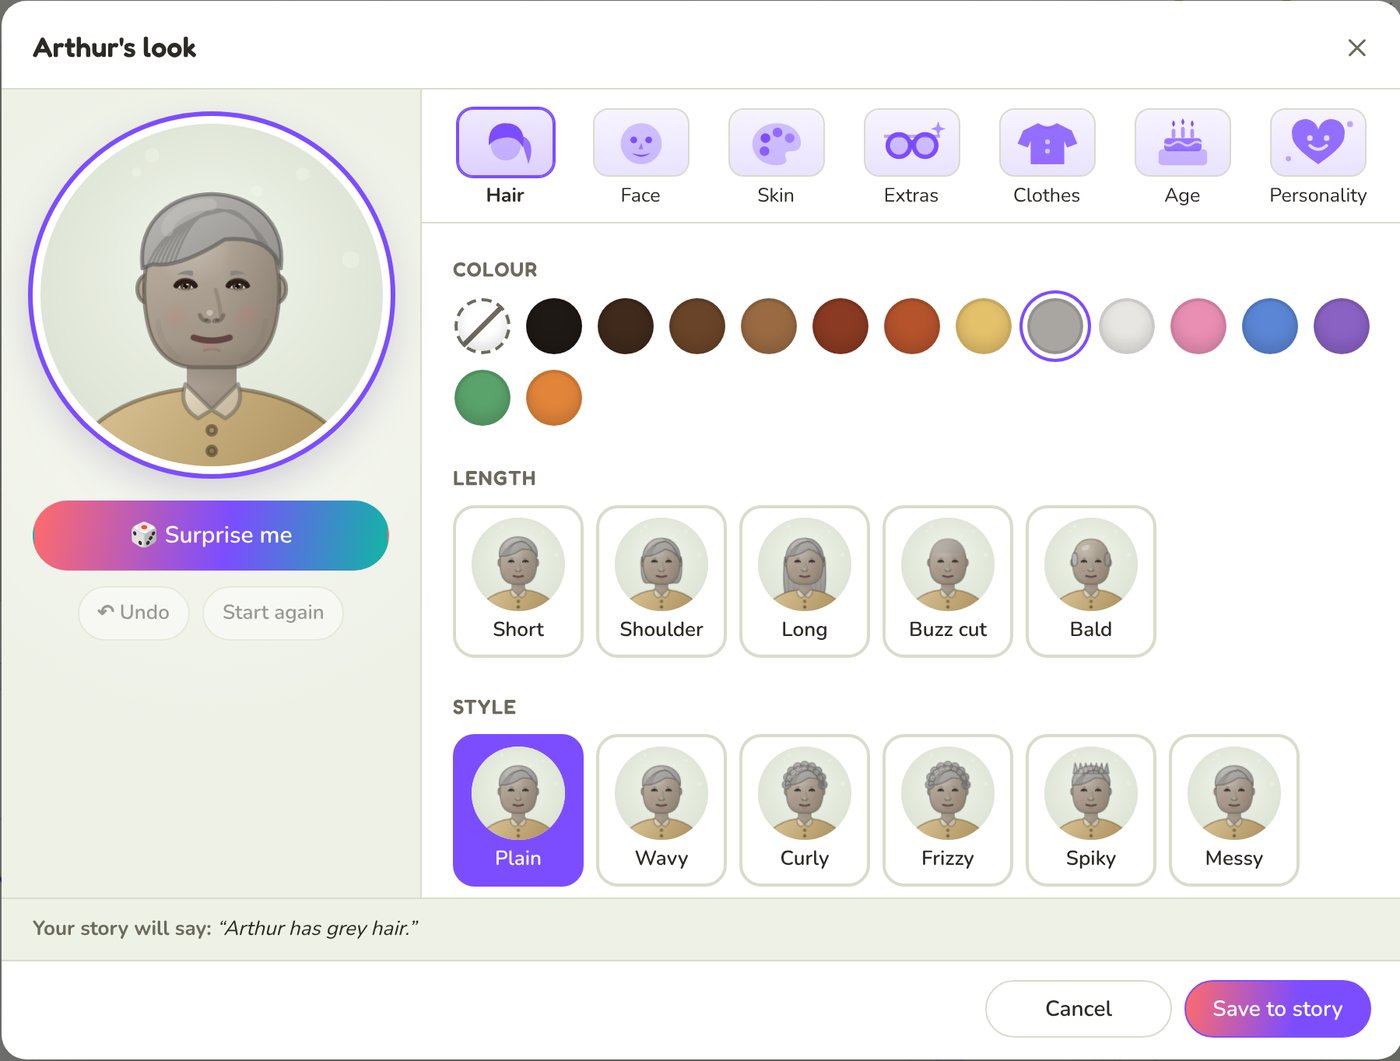Viewport: 1400px width, 1061px height.
Task: Pick the black hair colour
Action: click(x=554, y=326)
